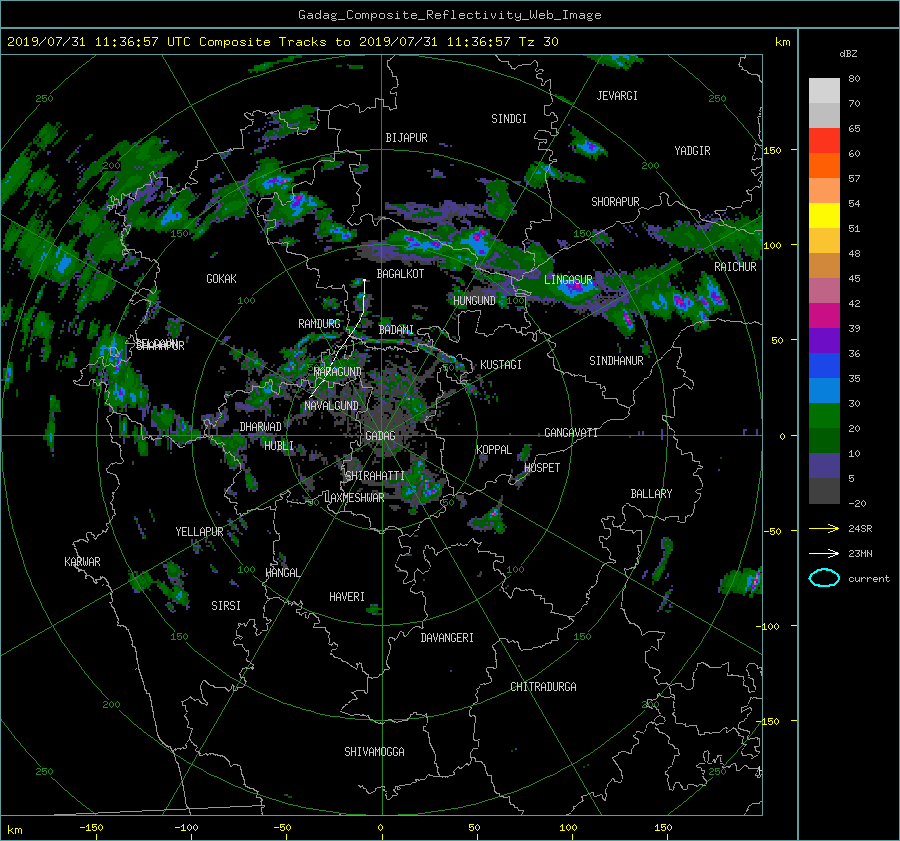Click the JEVARGI city label
900x841 pixels.
pyautogui.click(x=617, y=96)
